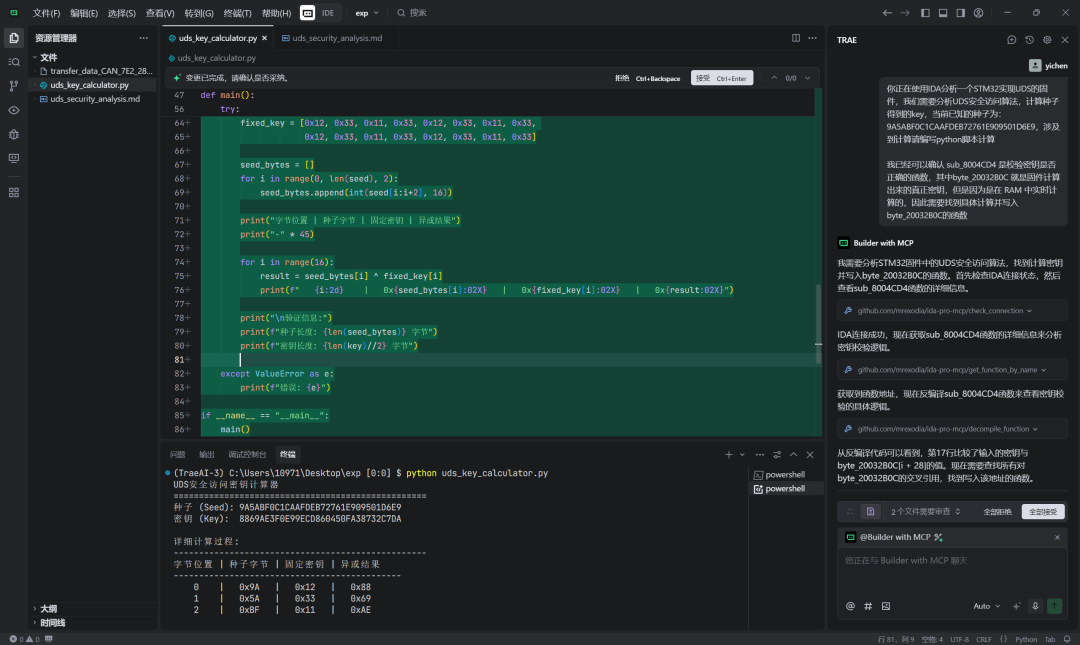1080x645 pixels.
Task: Click the voice input microphone icon
Action: point(1035,606)
